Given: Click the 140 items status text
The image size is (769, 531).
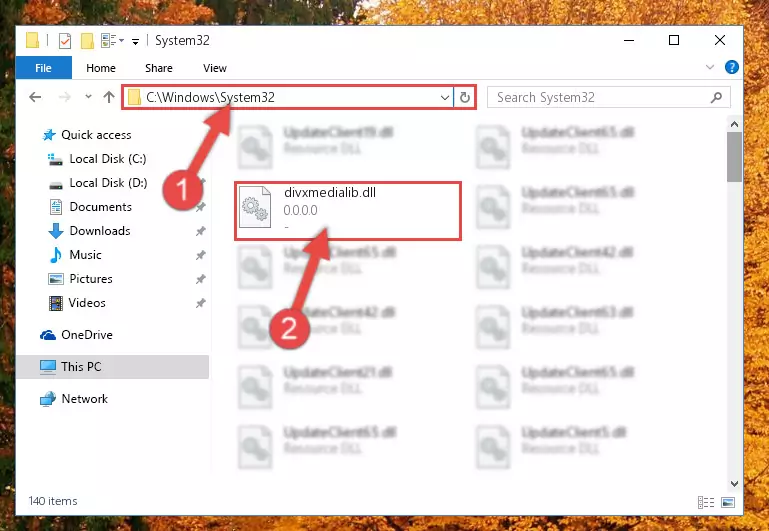Looking at the screenshot, I should click(x=53, y=501).
